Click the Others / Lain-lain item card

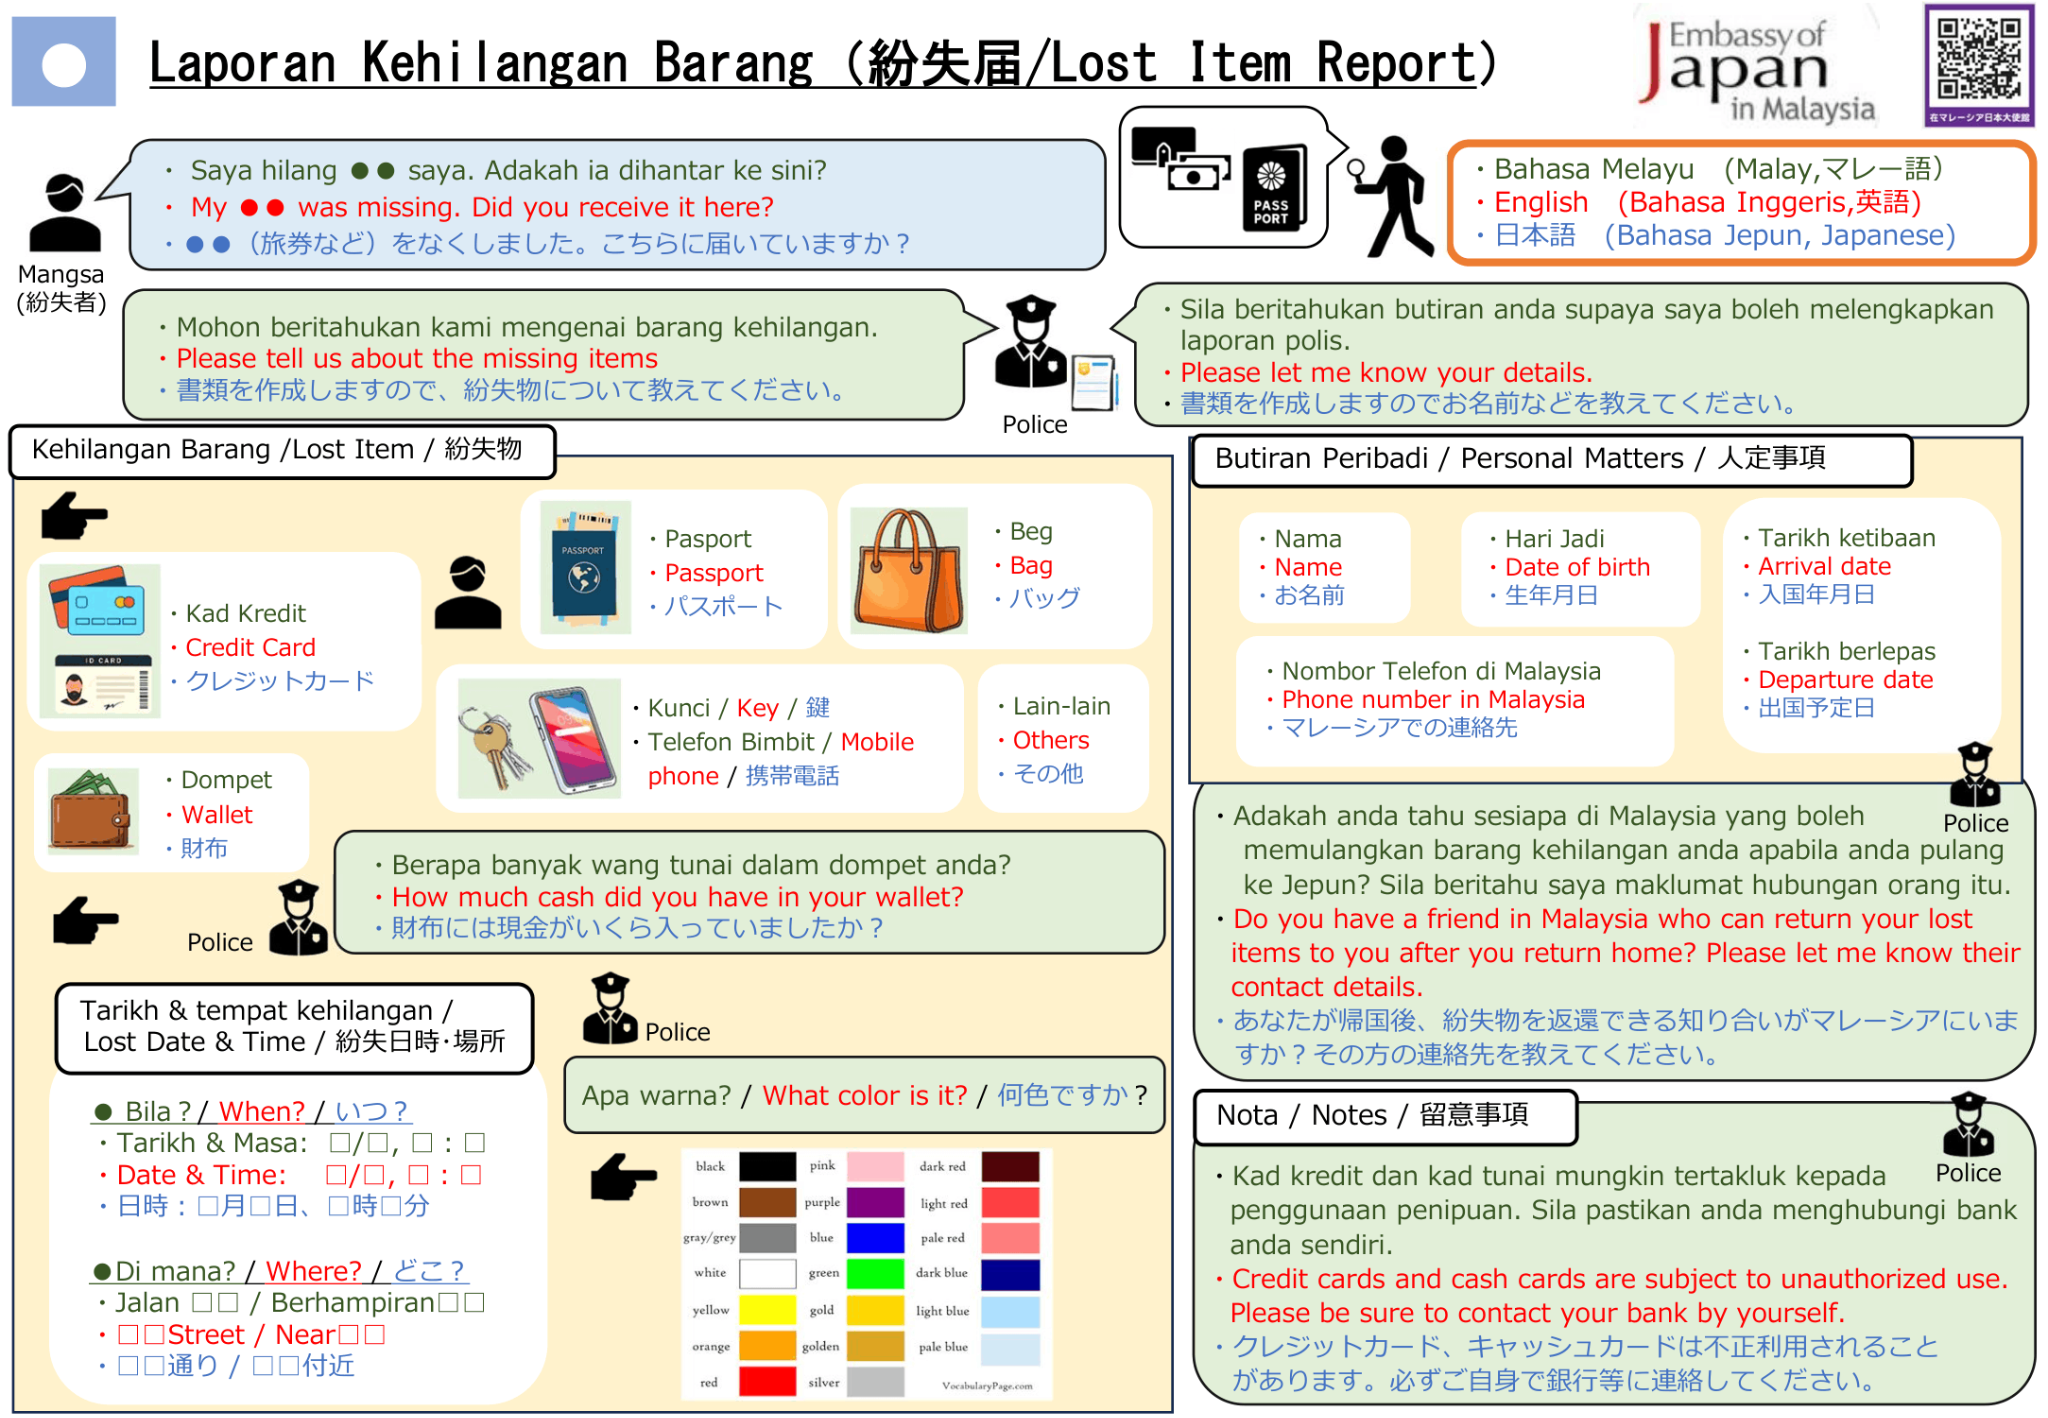point(1062,739)
